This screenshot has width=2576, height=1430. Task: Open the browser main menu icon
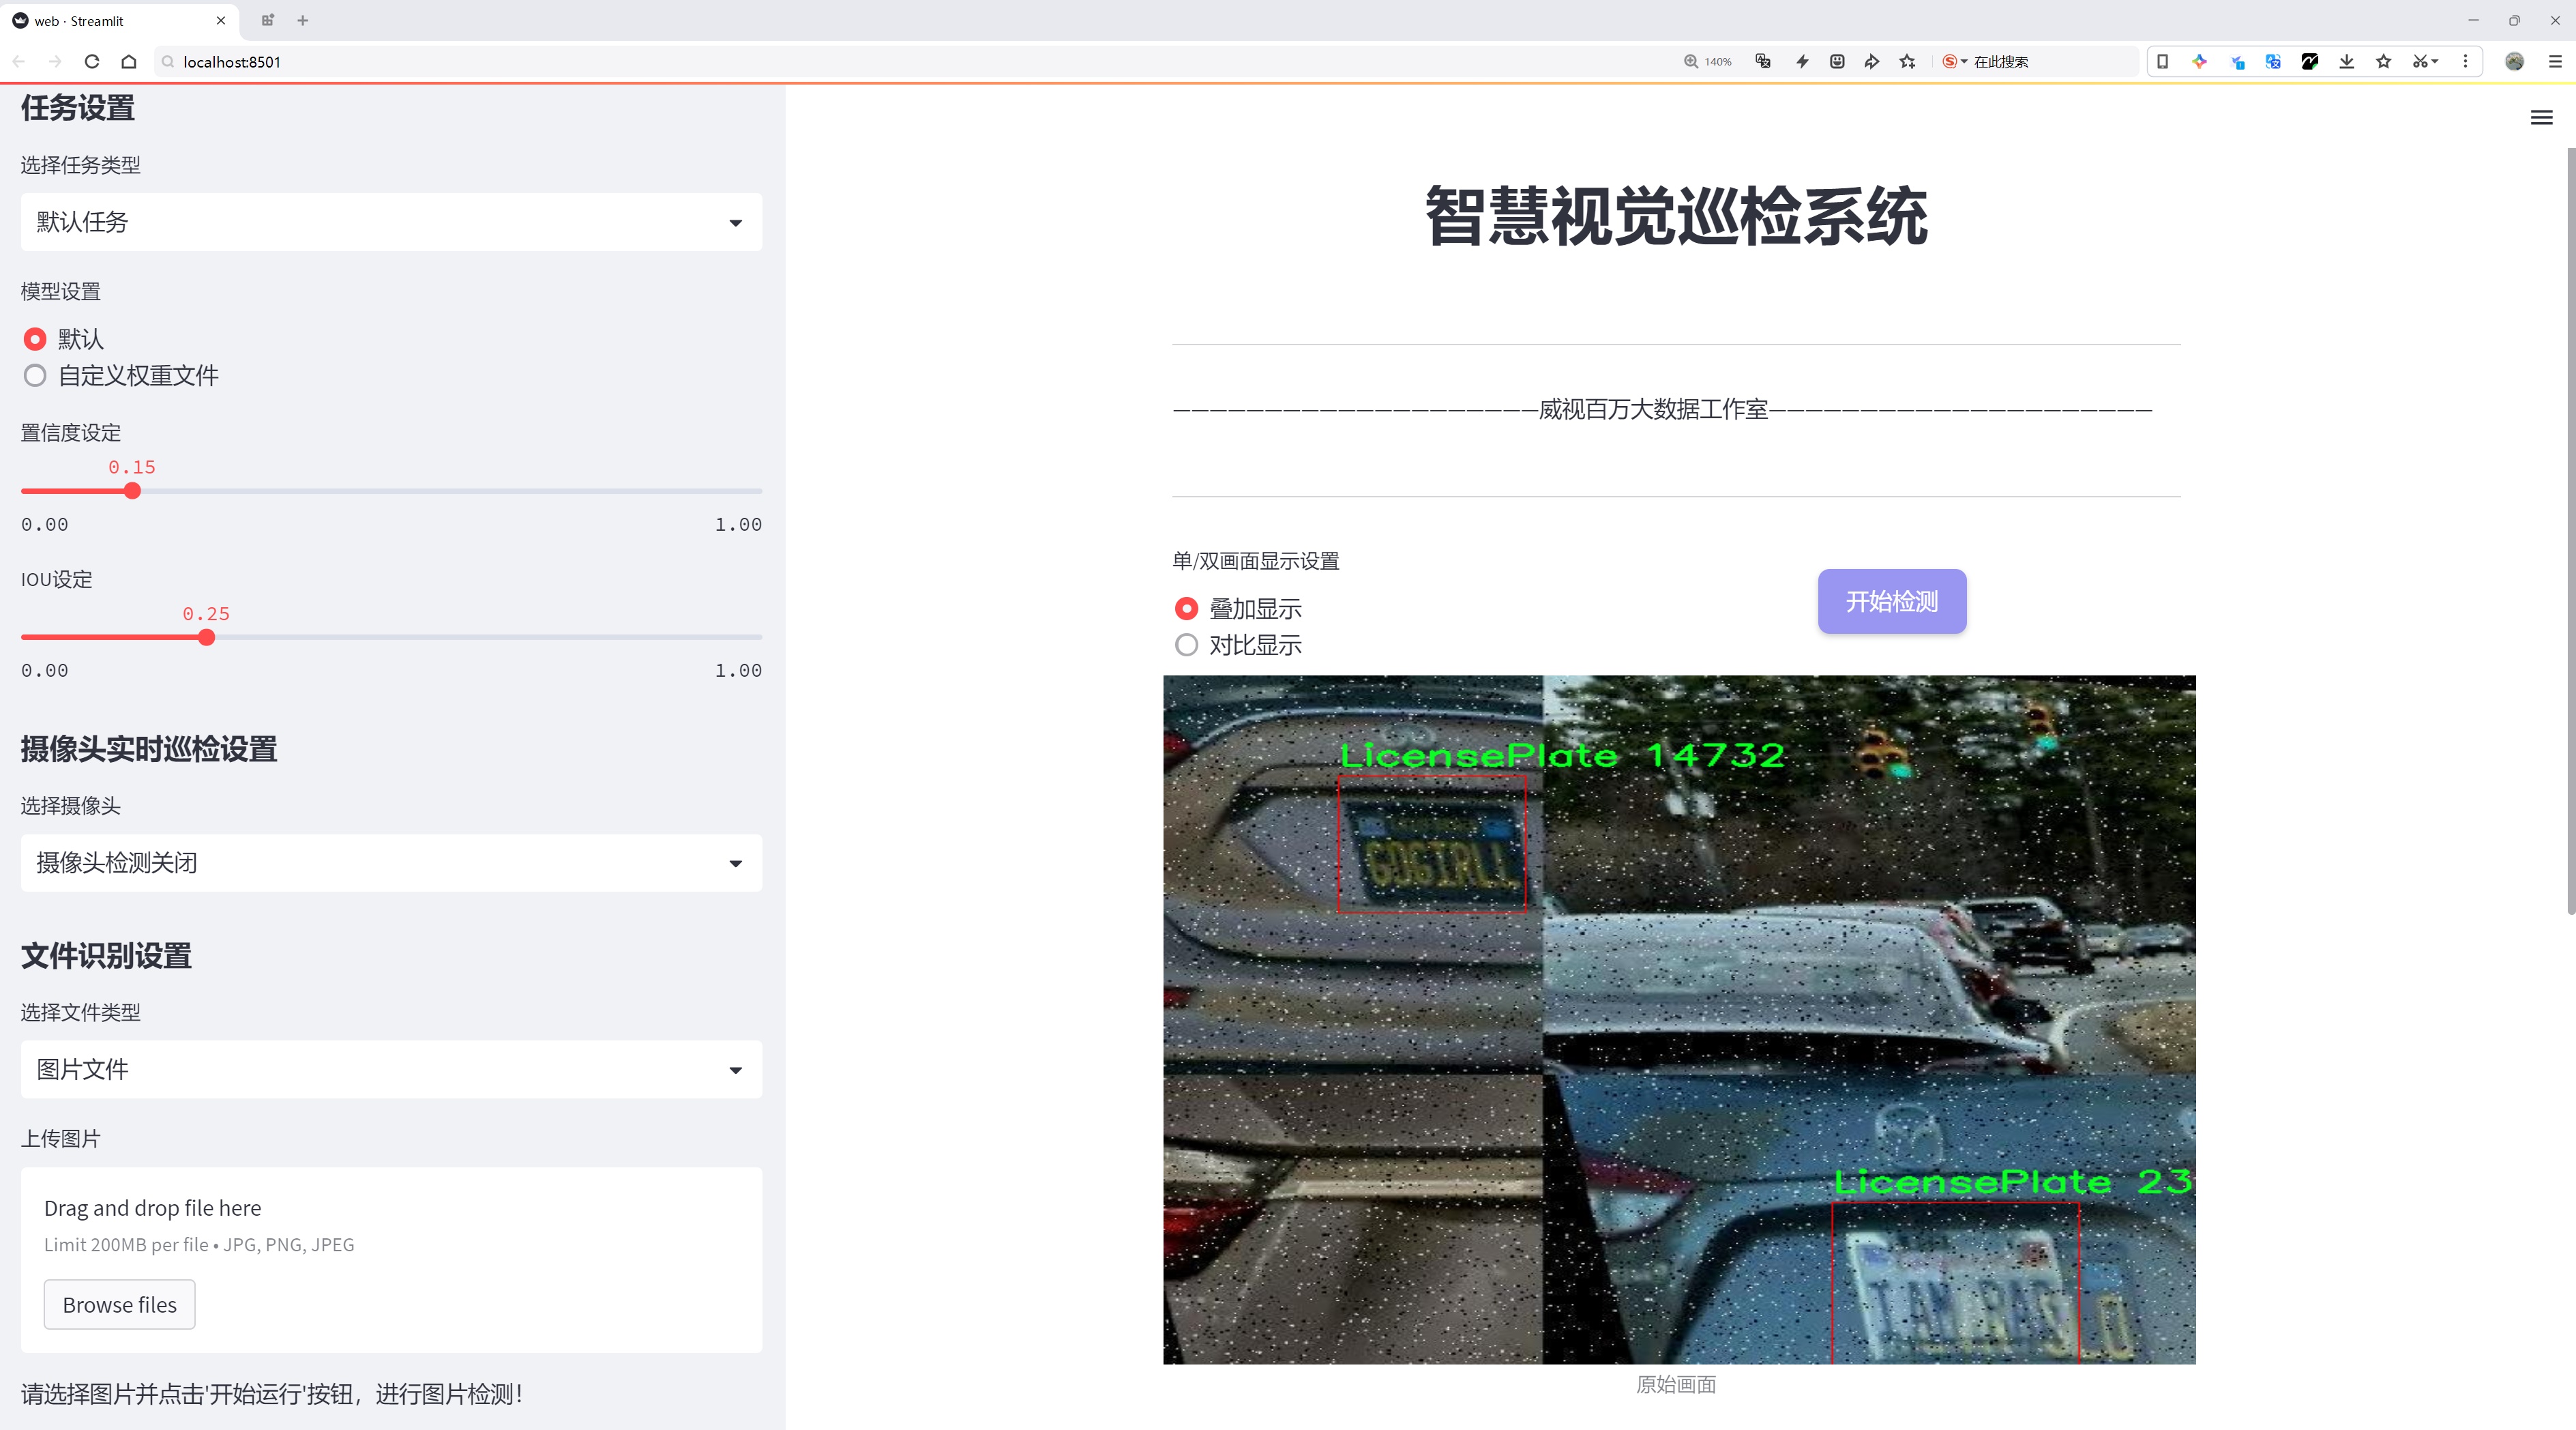coord(2555,62)
